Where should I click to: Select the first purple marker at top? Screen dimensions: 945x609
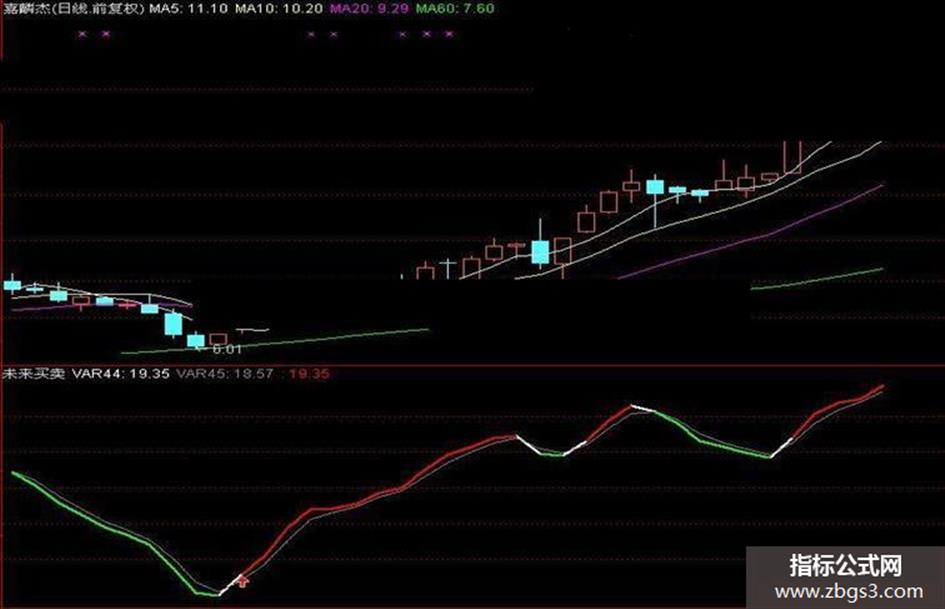tap(83, 34)
